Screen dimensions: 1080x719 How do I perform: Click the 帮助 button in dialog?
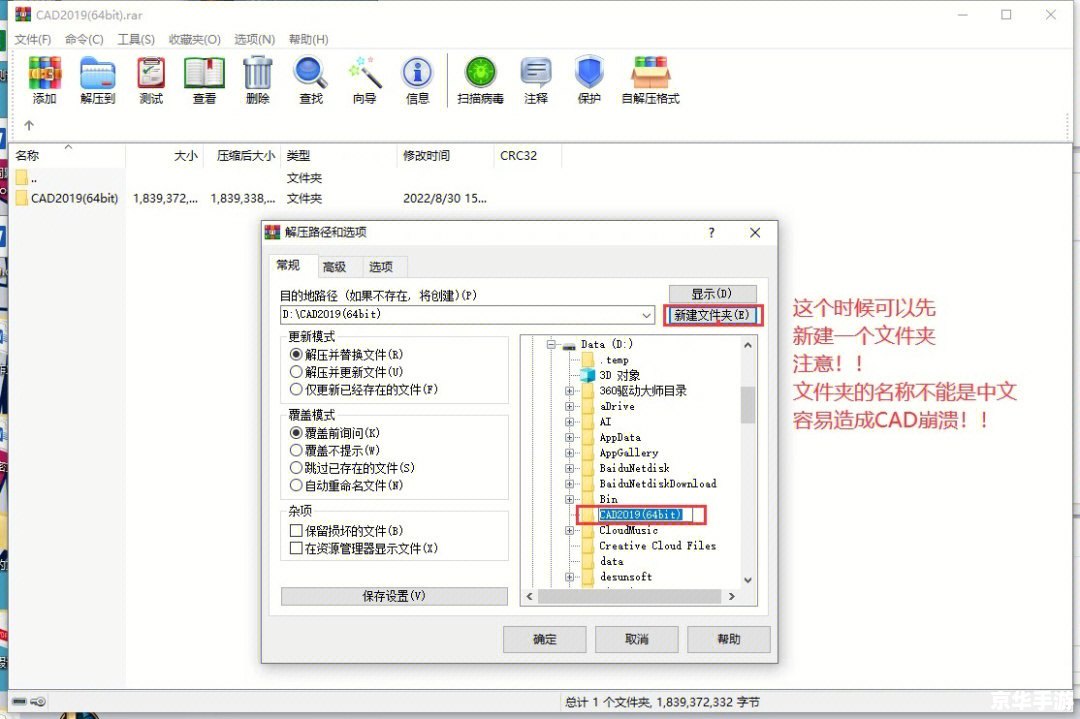tap(729, 639)
